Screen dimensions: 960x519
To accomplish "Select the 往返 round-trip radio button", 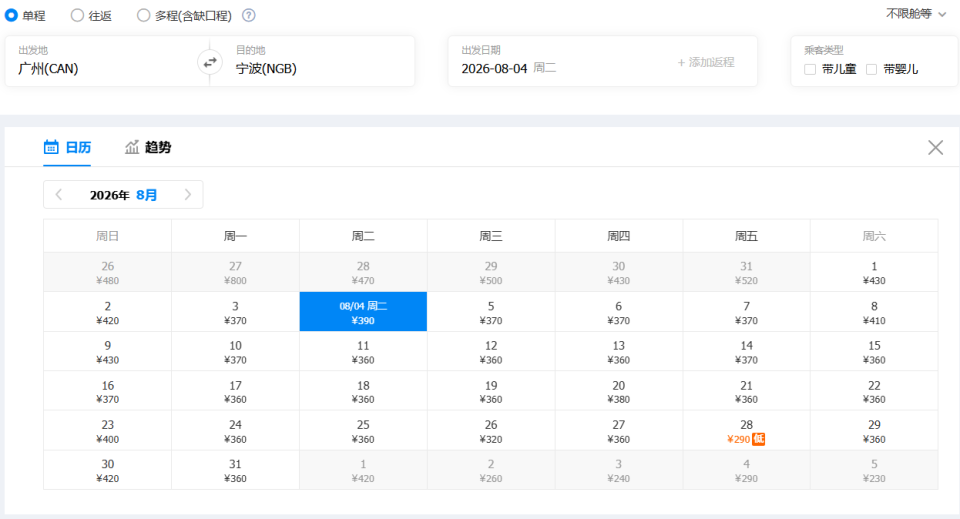I will pyautogui.click(x=77, y=15).
